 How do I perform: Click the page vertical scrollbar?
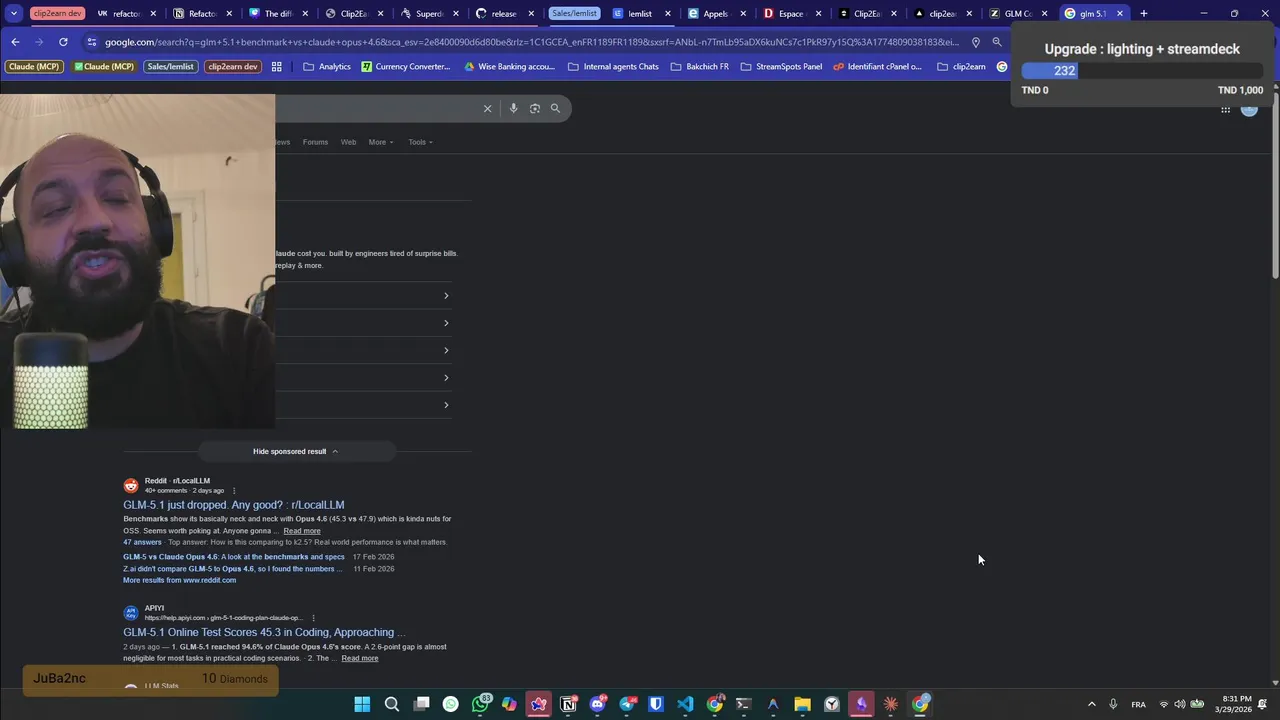click(1275, 186)
